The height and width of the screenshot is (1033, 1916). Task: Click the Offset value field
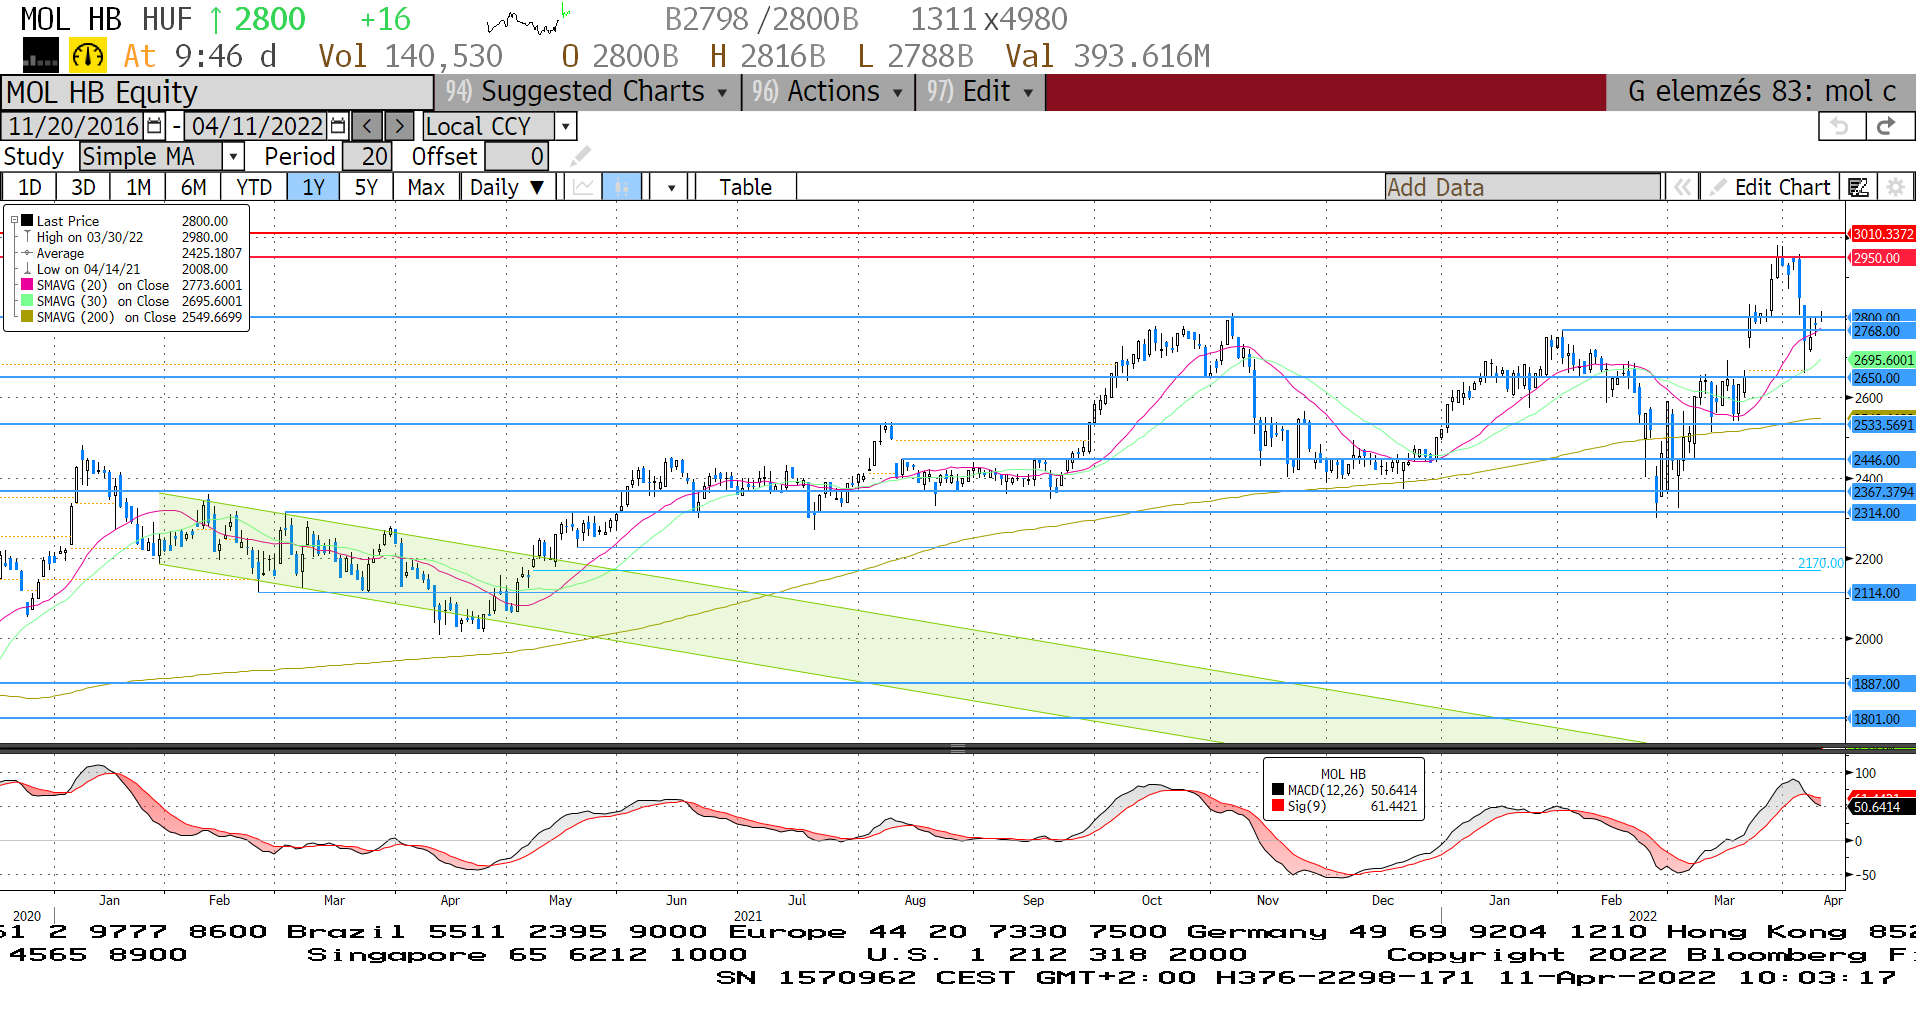pyautogui.click(x=516, y=156)
